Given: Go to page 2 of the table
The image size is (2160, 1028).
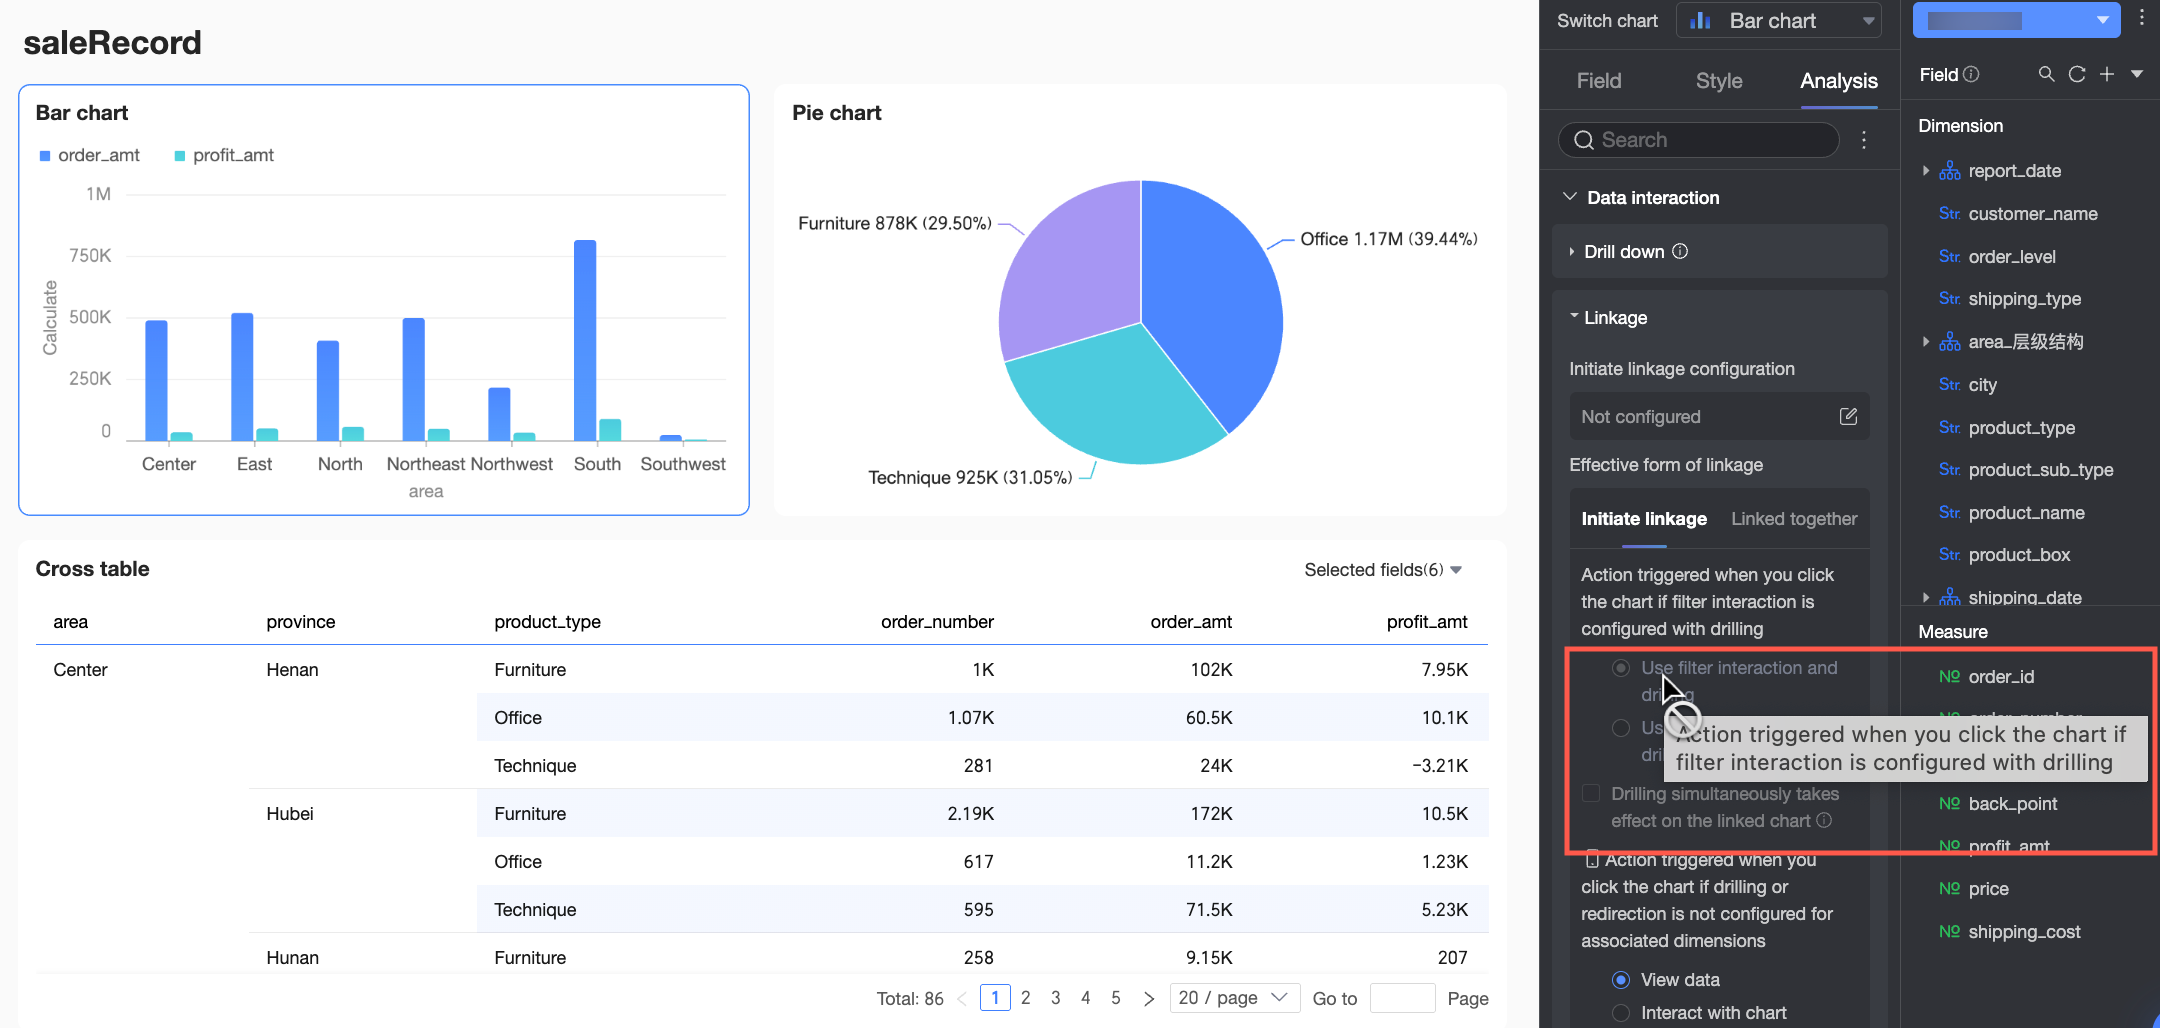Looking at the screenshot, I should [1025, 998].
